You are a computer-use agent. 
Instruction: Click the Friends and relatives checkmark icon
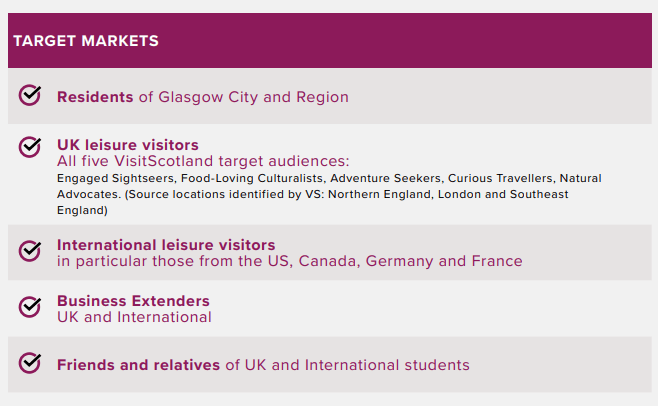[x=30, y=362]
